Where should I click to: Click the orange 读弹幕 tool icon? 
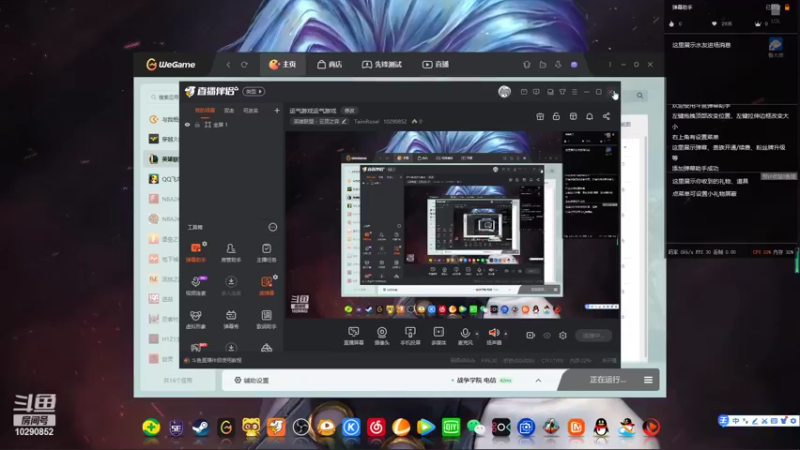[x=266, y=286]
